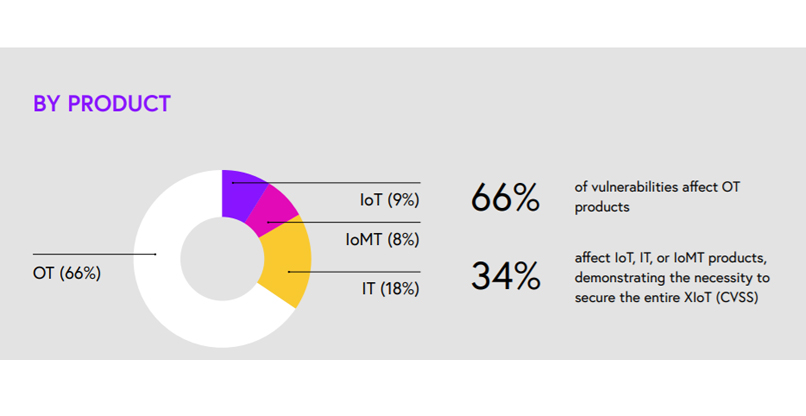Click the gray donut chart center
This screenshot has height=416, width=806.
(x=222, y=258)
